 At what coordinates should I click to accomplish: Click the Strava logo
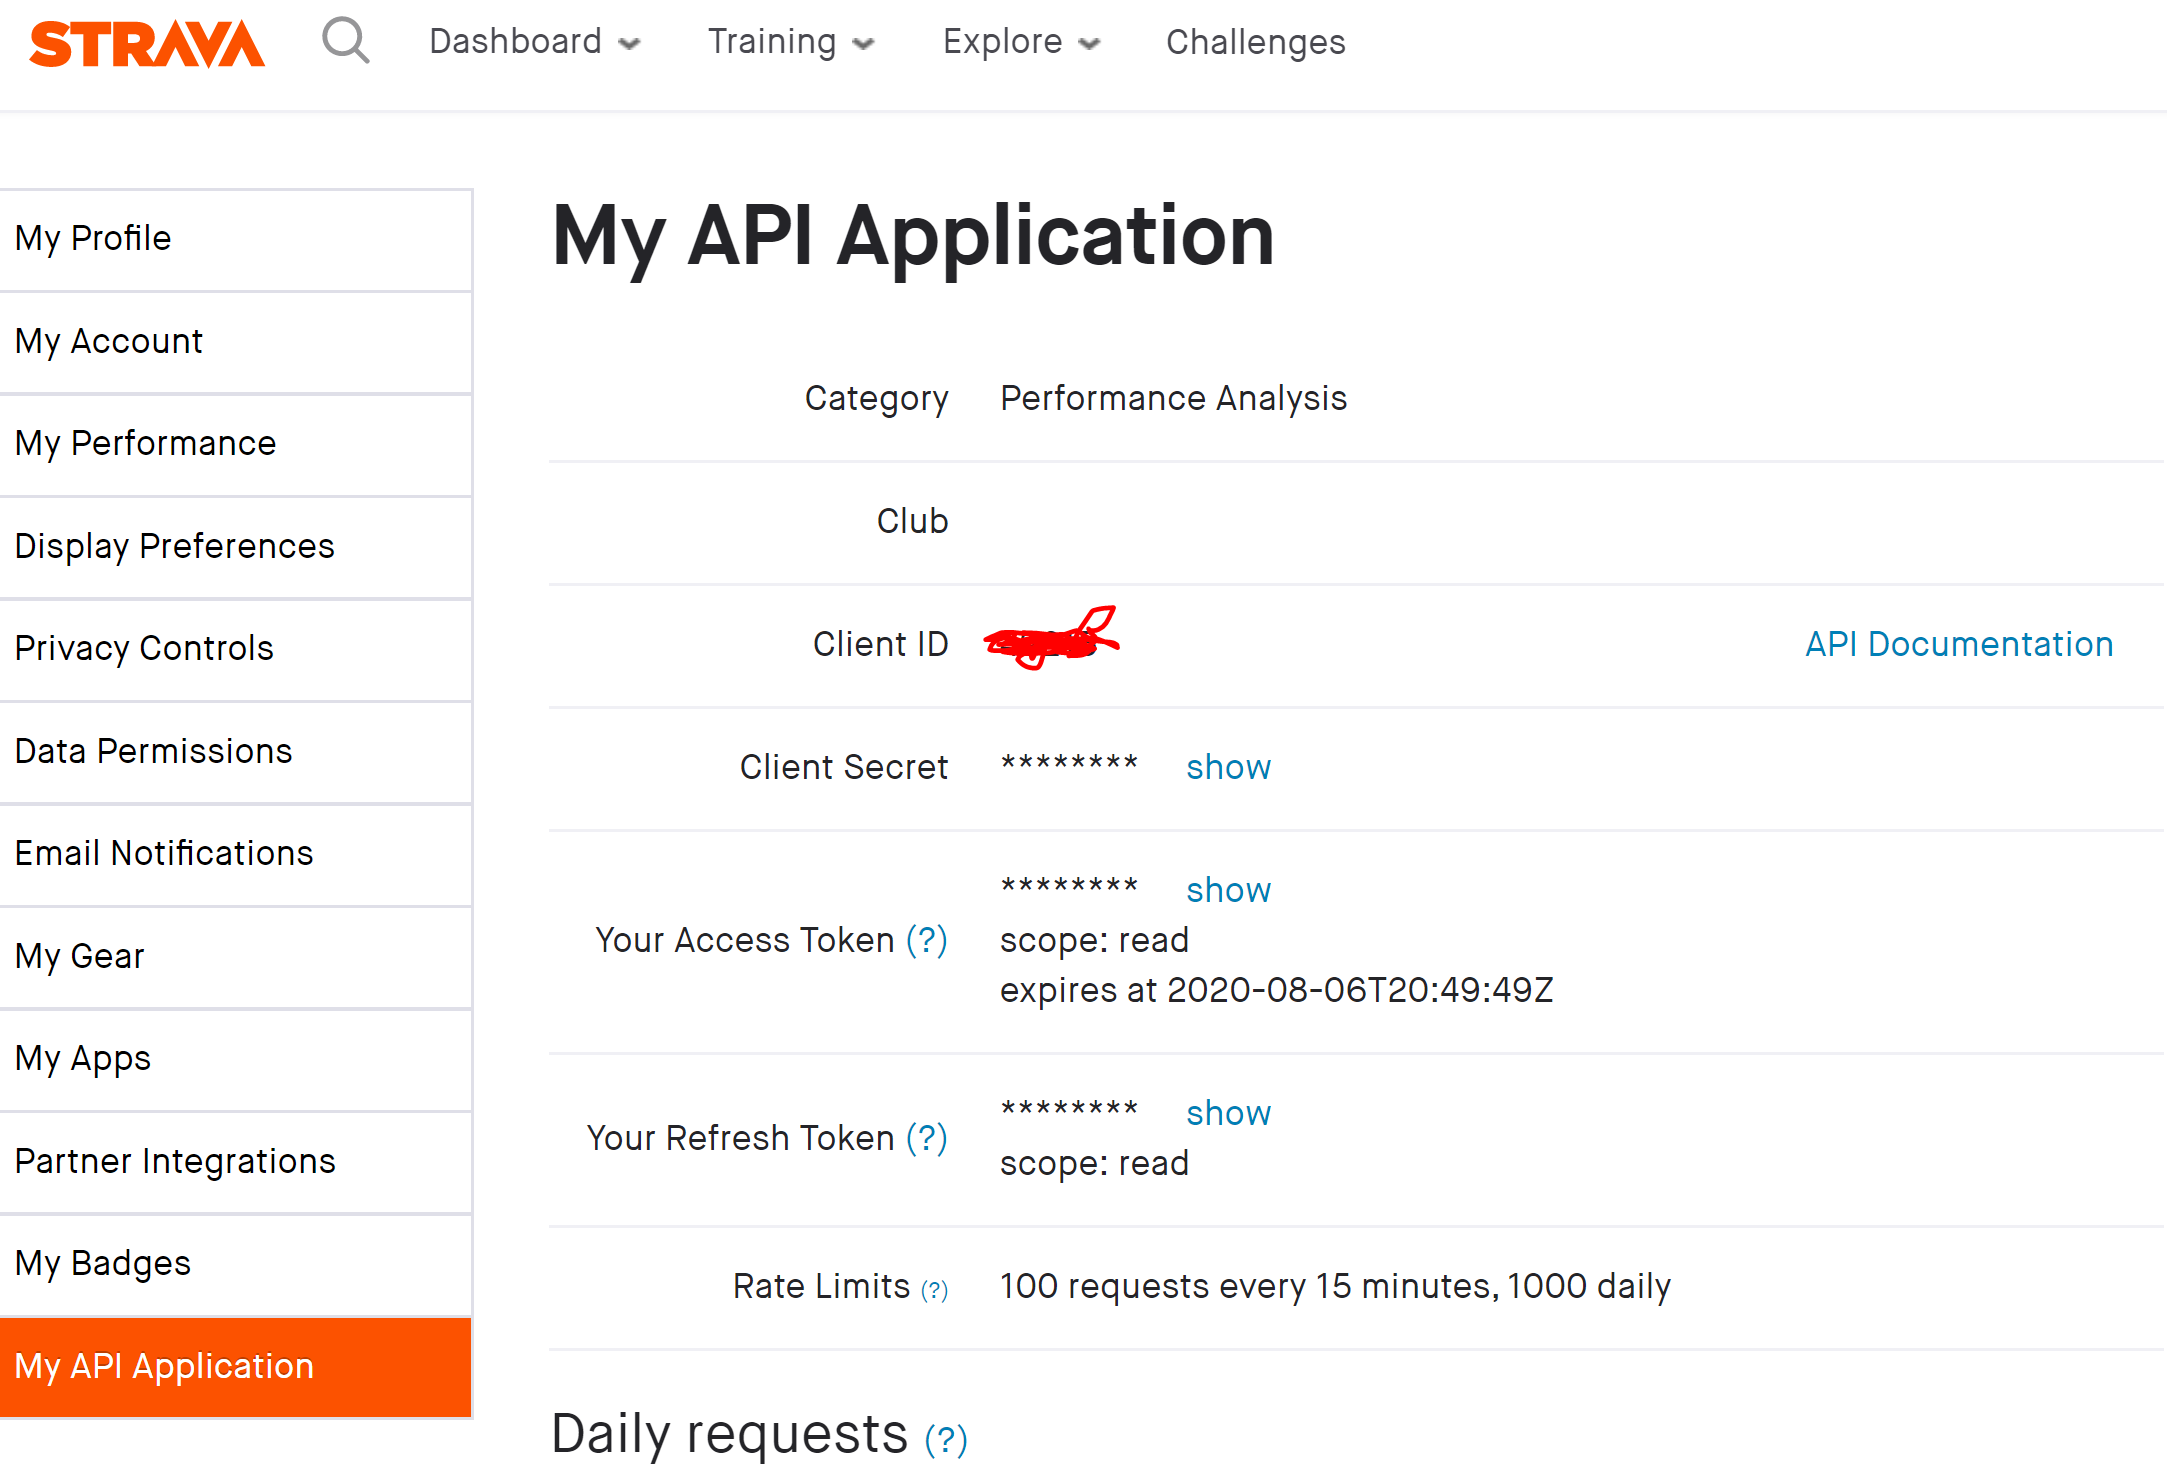coord(147,43)
